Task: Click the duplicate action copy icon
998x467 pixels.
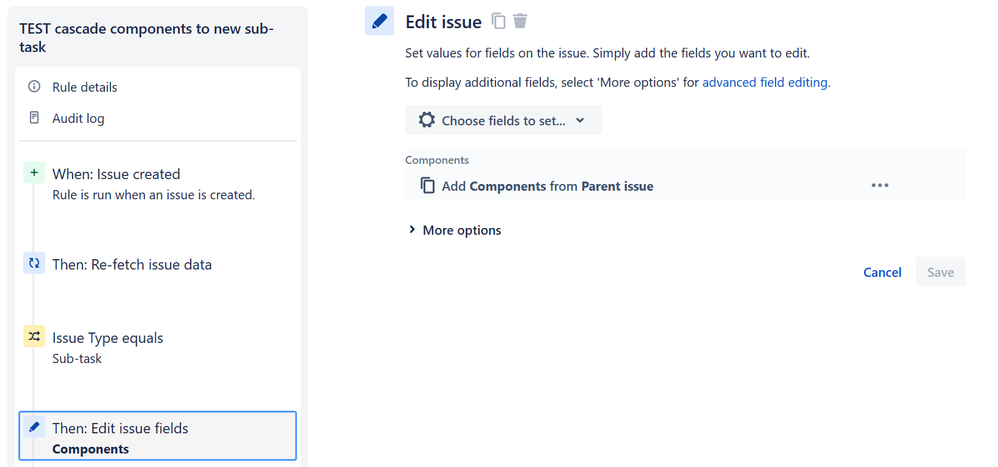Action: (499, 21)
